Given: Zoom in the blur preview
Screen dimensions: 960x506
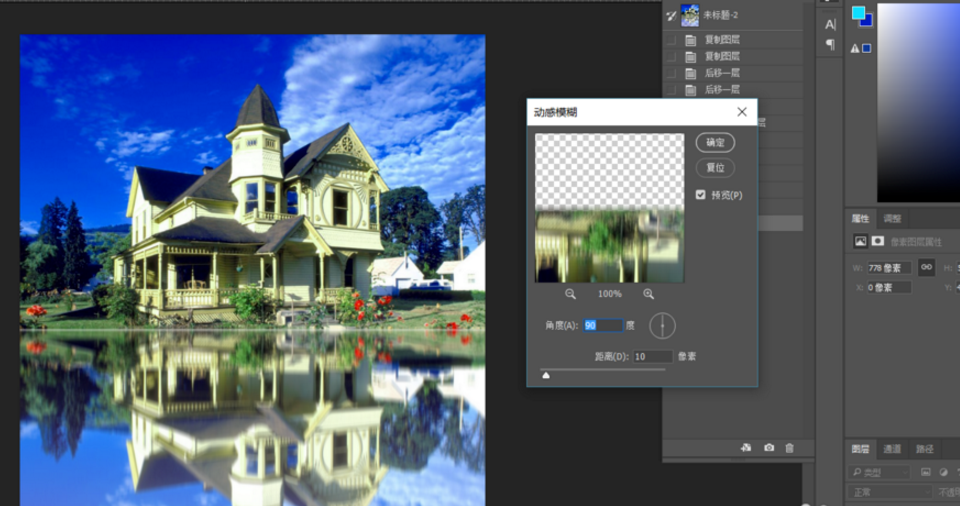Looking at the screenshot, I should 648,294.
